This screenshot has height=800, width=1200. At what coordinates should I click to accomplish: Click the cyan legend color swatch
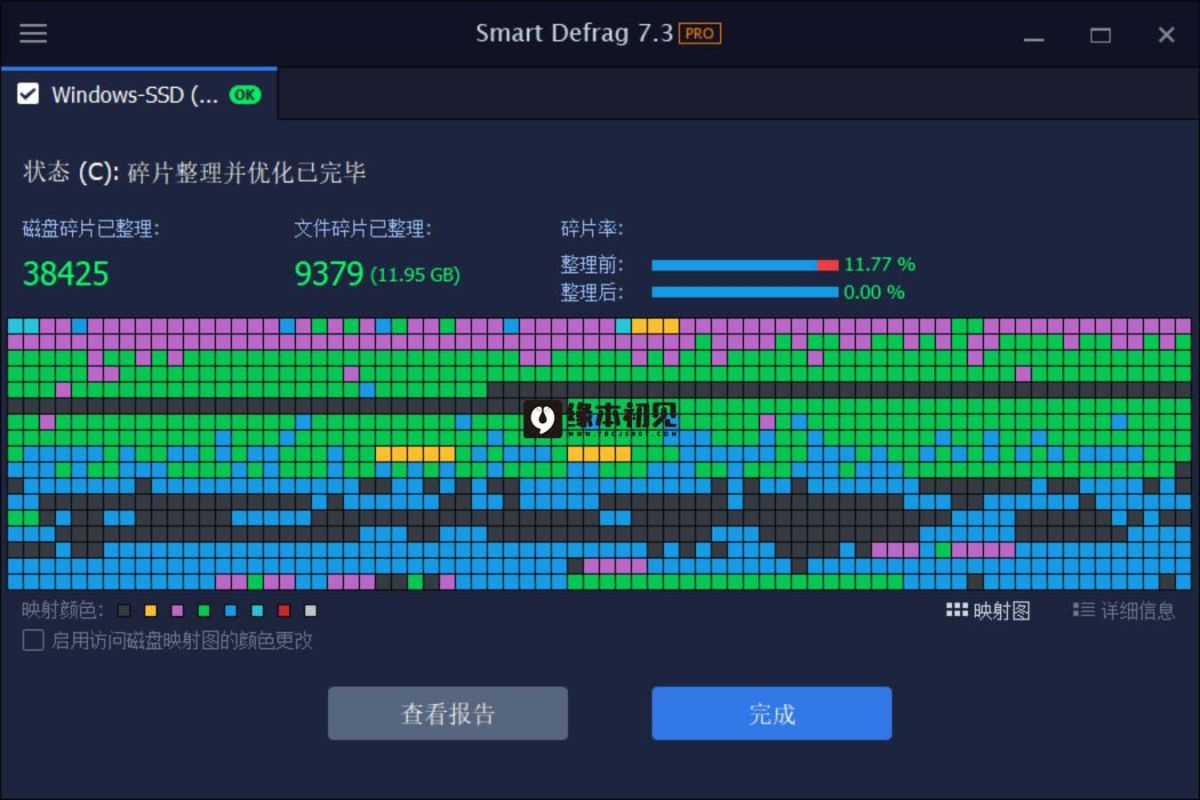click(257, 611)
